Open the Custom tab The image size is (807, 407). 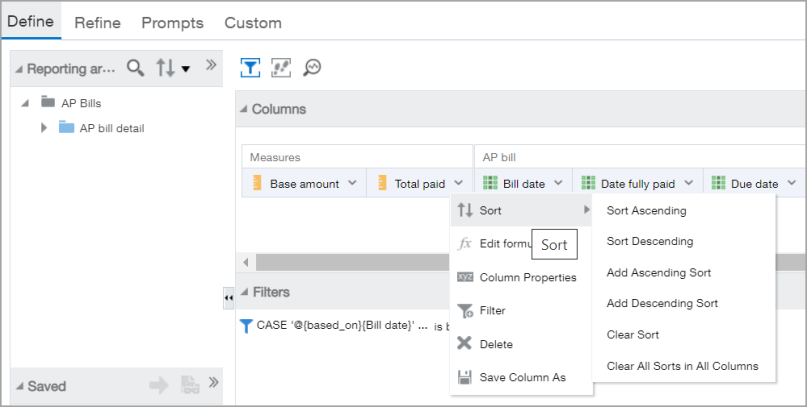(253, 22)
